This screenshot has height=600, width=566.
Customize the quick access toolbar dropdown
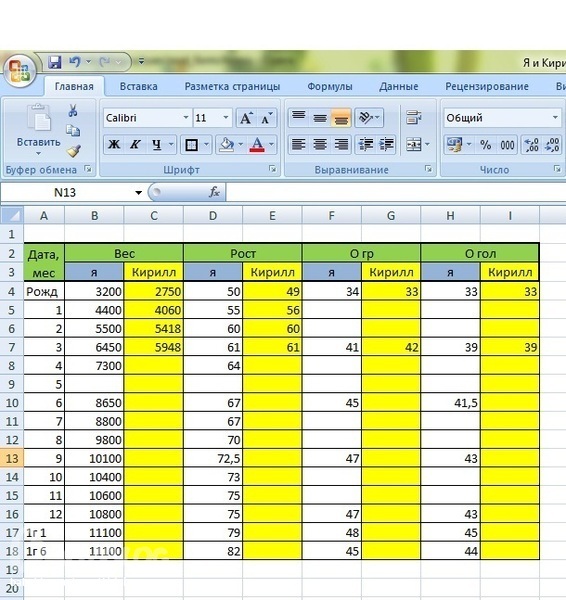(141, 61)
